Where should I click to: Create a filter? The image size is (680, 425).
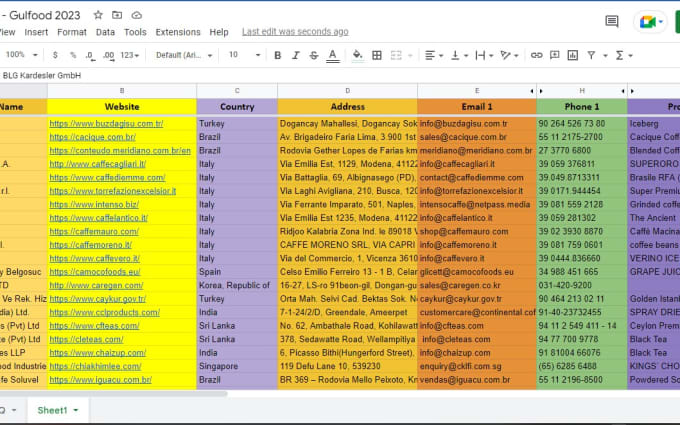coord(591,55)
